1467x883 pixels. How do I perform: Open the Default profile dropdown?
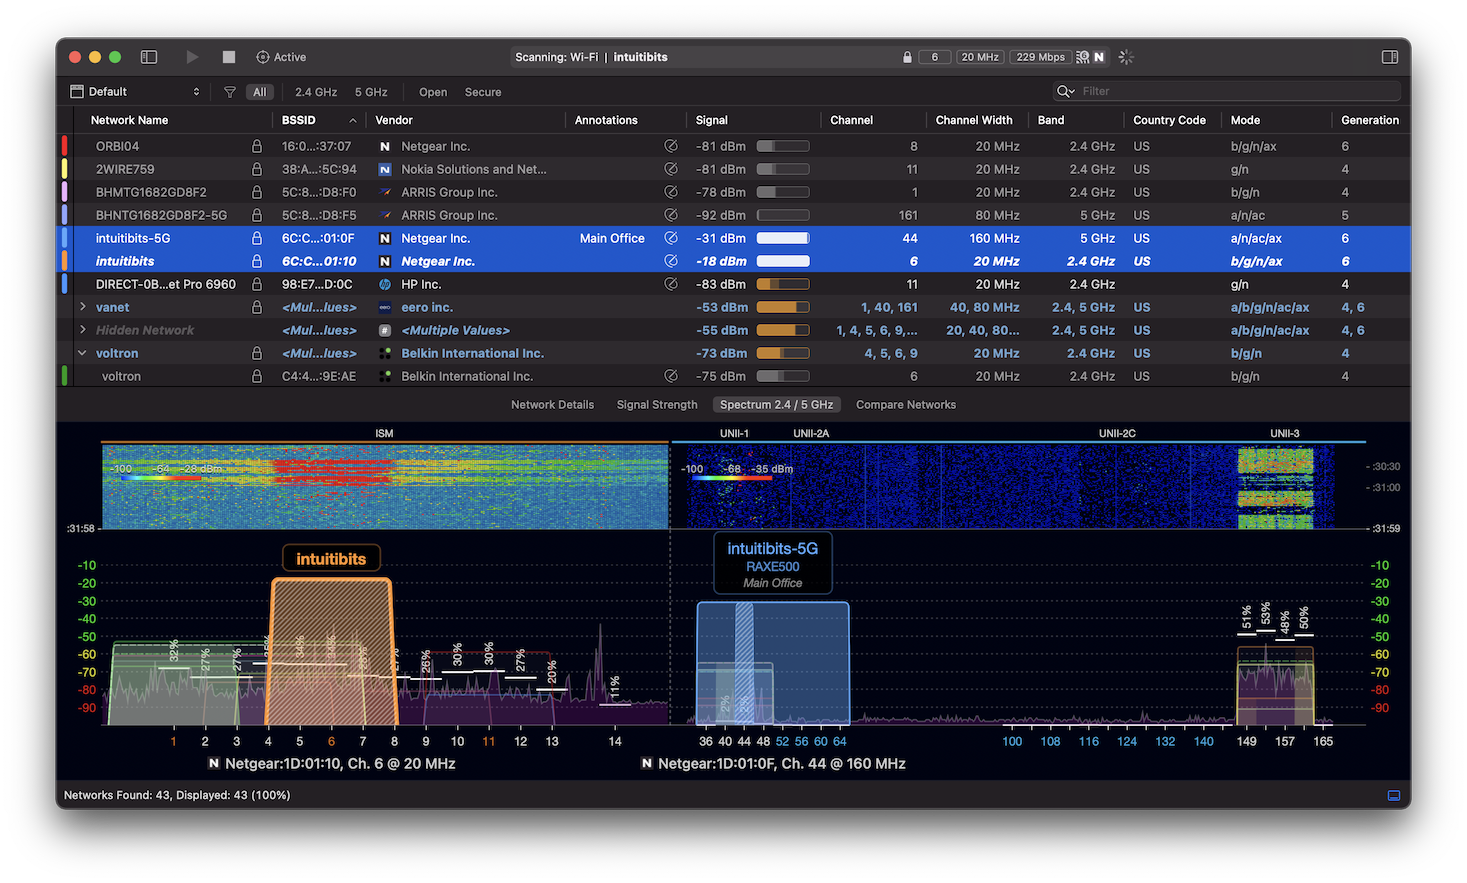[135, 92]
